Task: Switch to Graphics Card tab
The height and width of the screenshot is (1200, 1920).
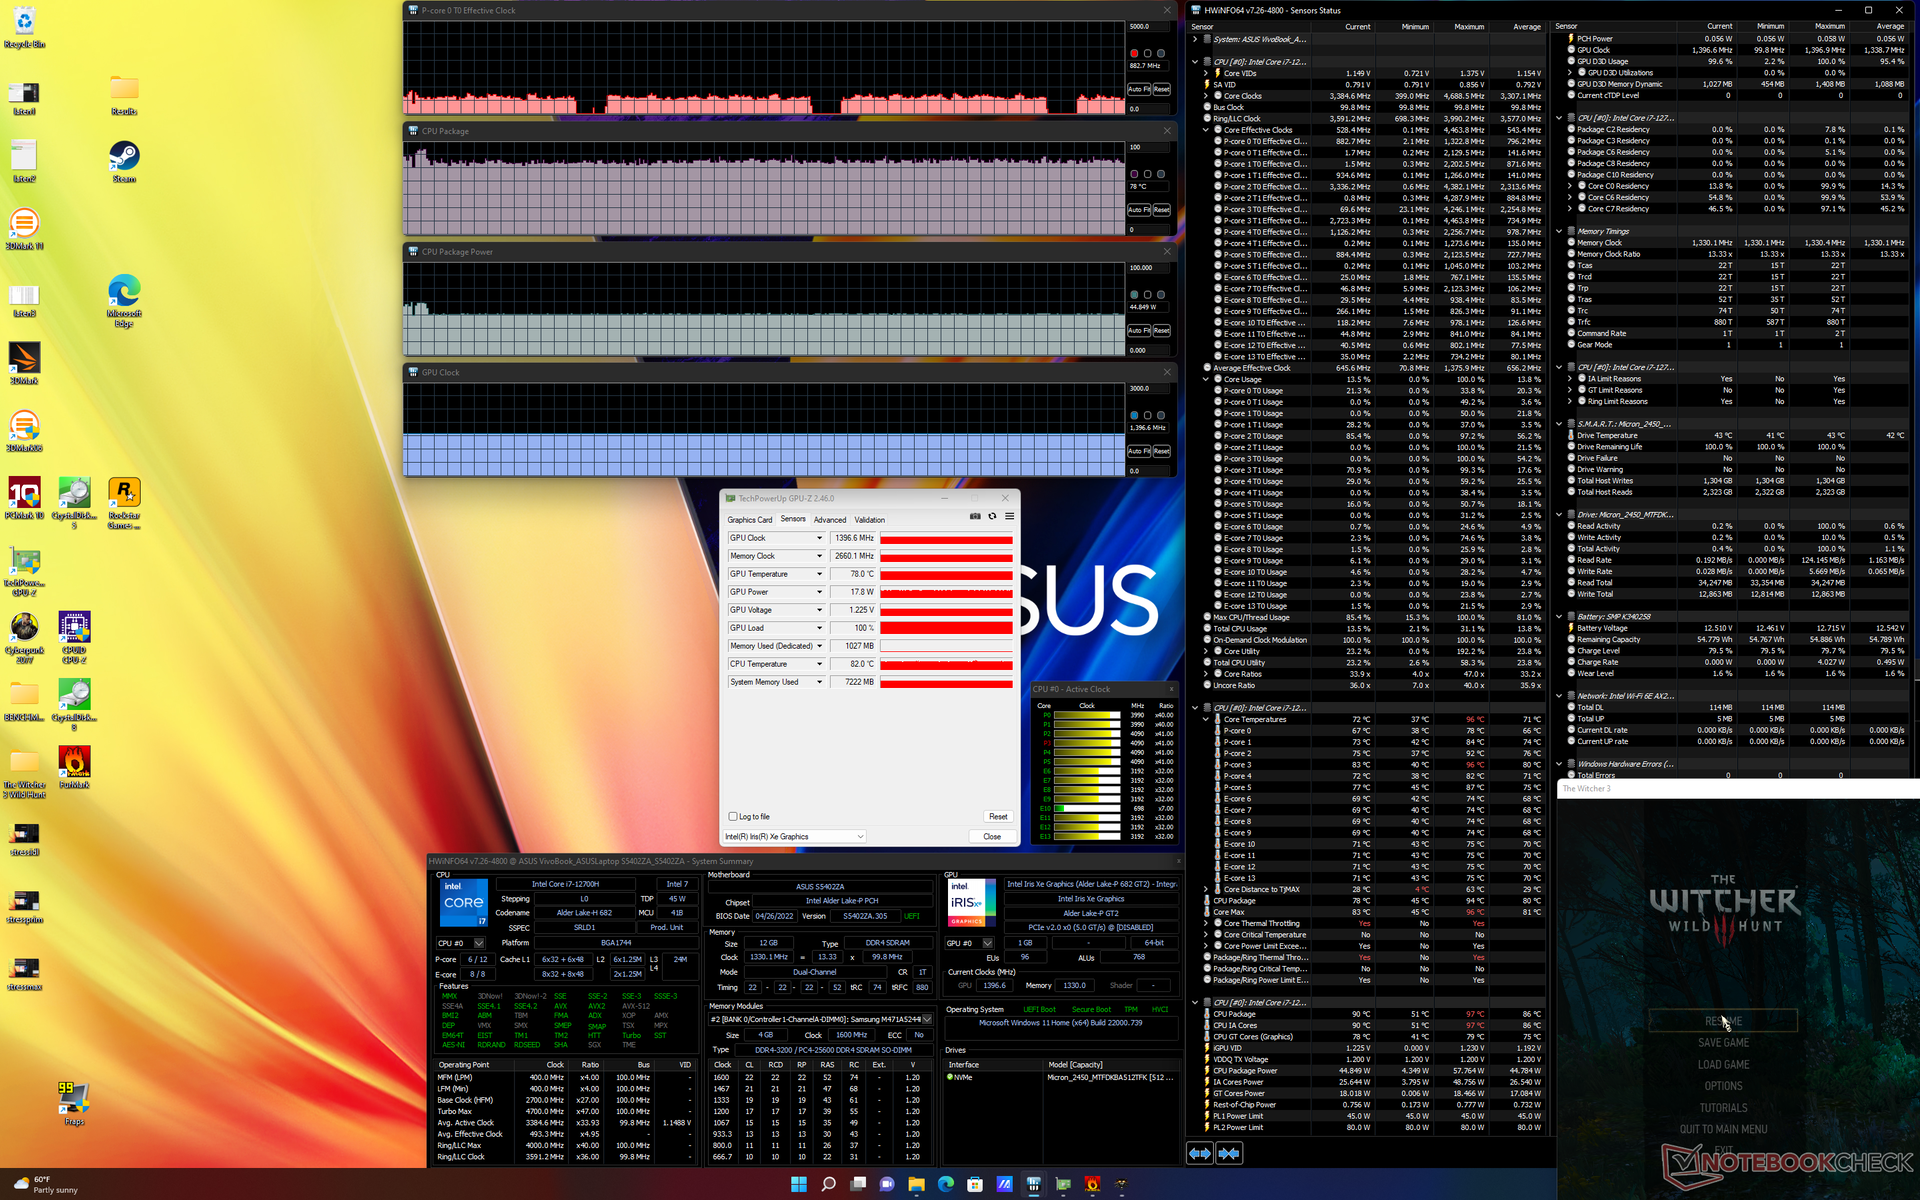Action: point(749,520)
